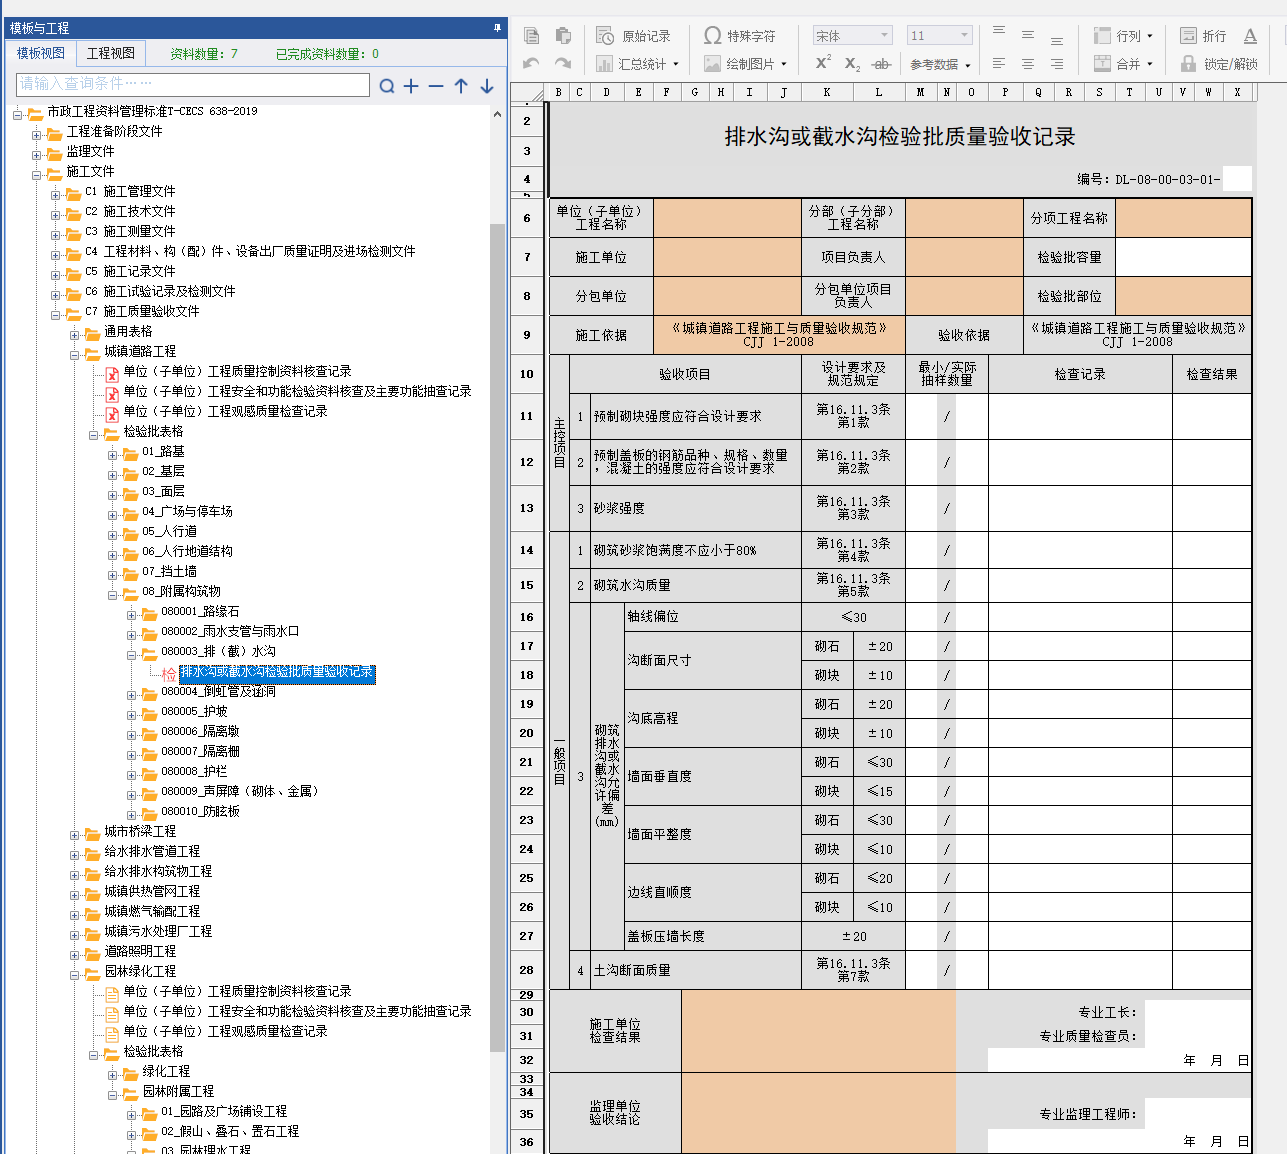1287x1154 pixels.
Task: Click the 施工单位 orange input cell
Action: click(x=727, y=257)
